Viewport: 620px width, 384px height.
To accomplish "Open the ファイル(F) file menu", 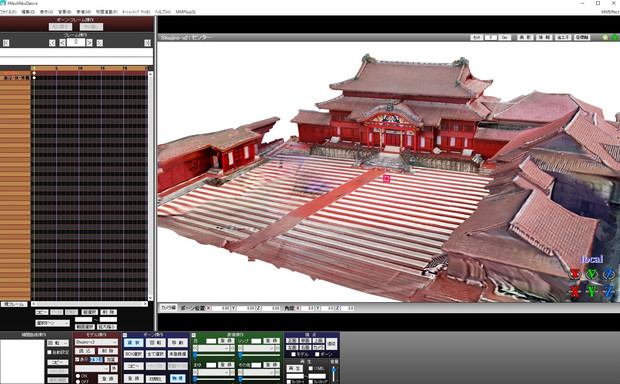I will (x=8, y=12).
